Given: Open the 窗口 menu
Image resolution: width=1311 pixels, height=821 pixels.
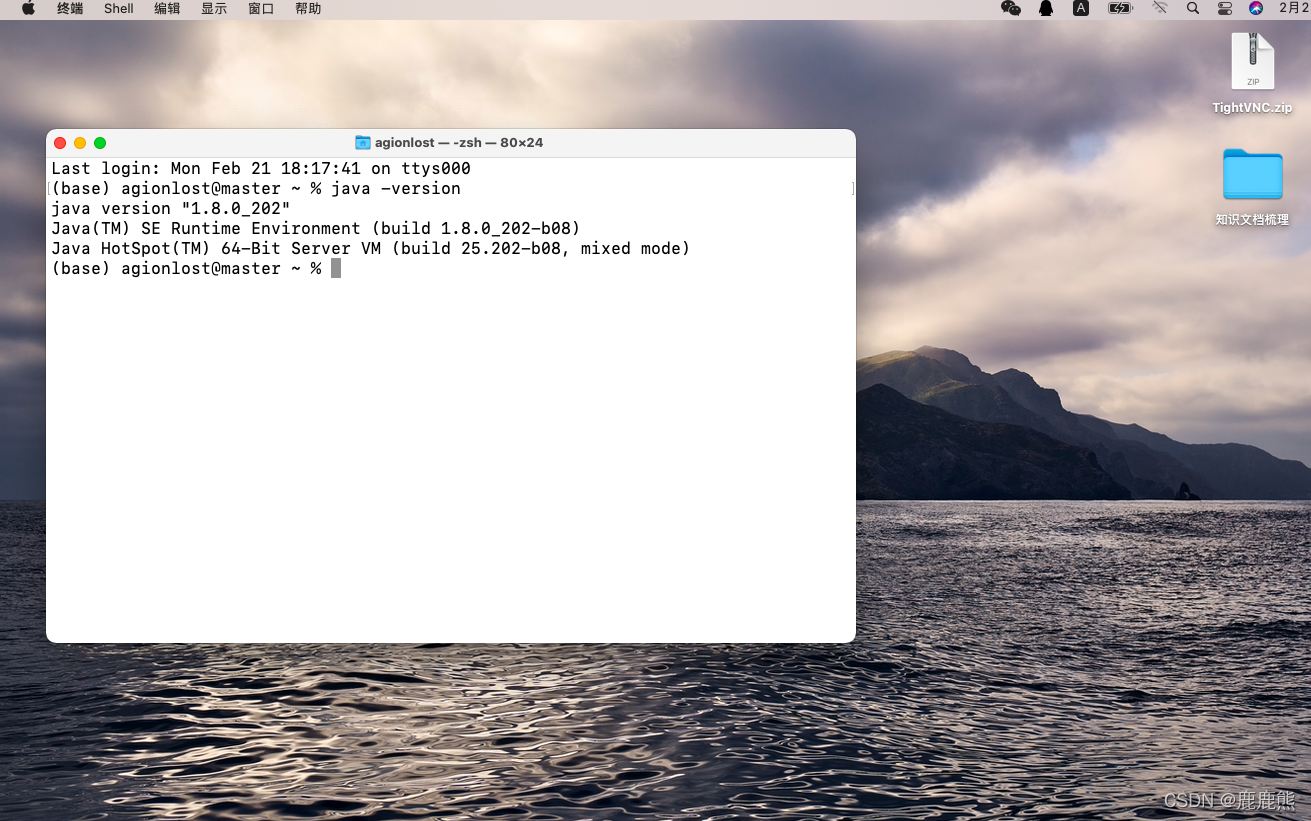Looking at the screenshot, I should click(260, 8).
